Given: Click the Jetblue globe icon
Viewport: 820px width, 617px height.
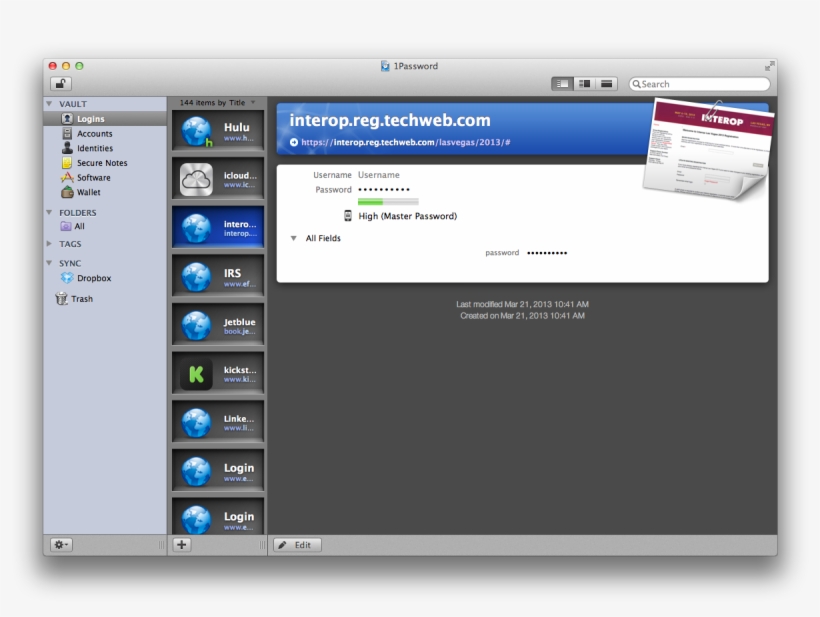Looking at the screenshot, I should coord(196,325).
